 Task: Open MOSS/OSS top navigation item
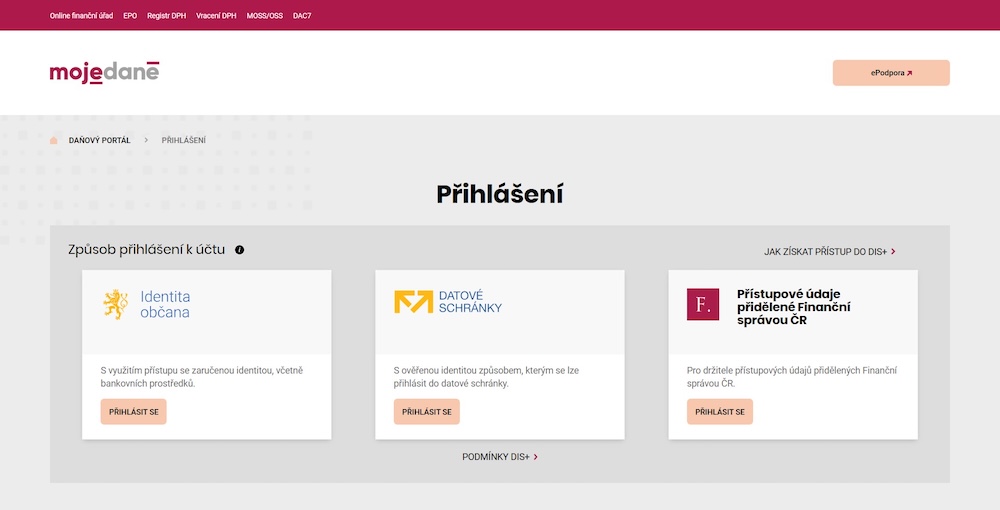coord(265,16)
